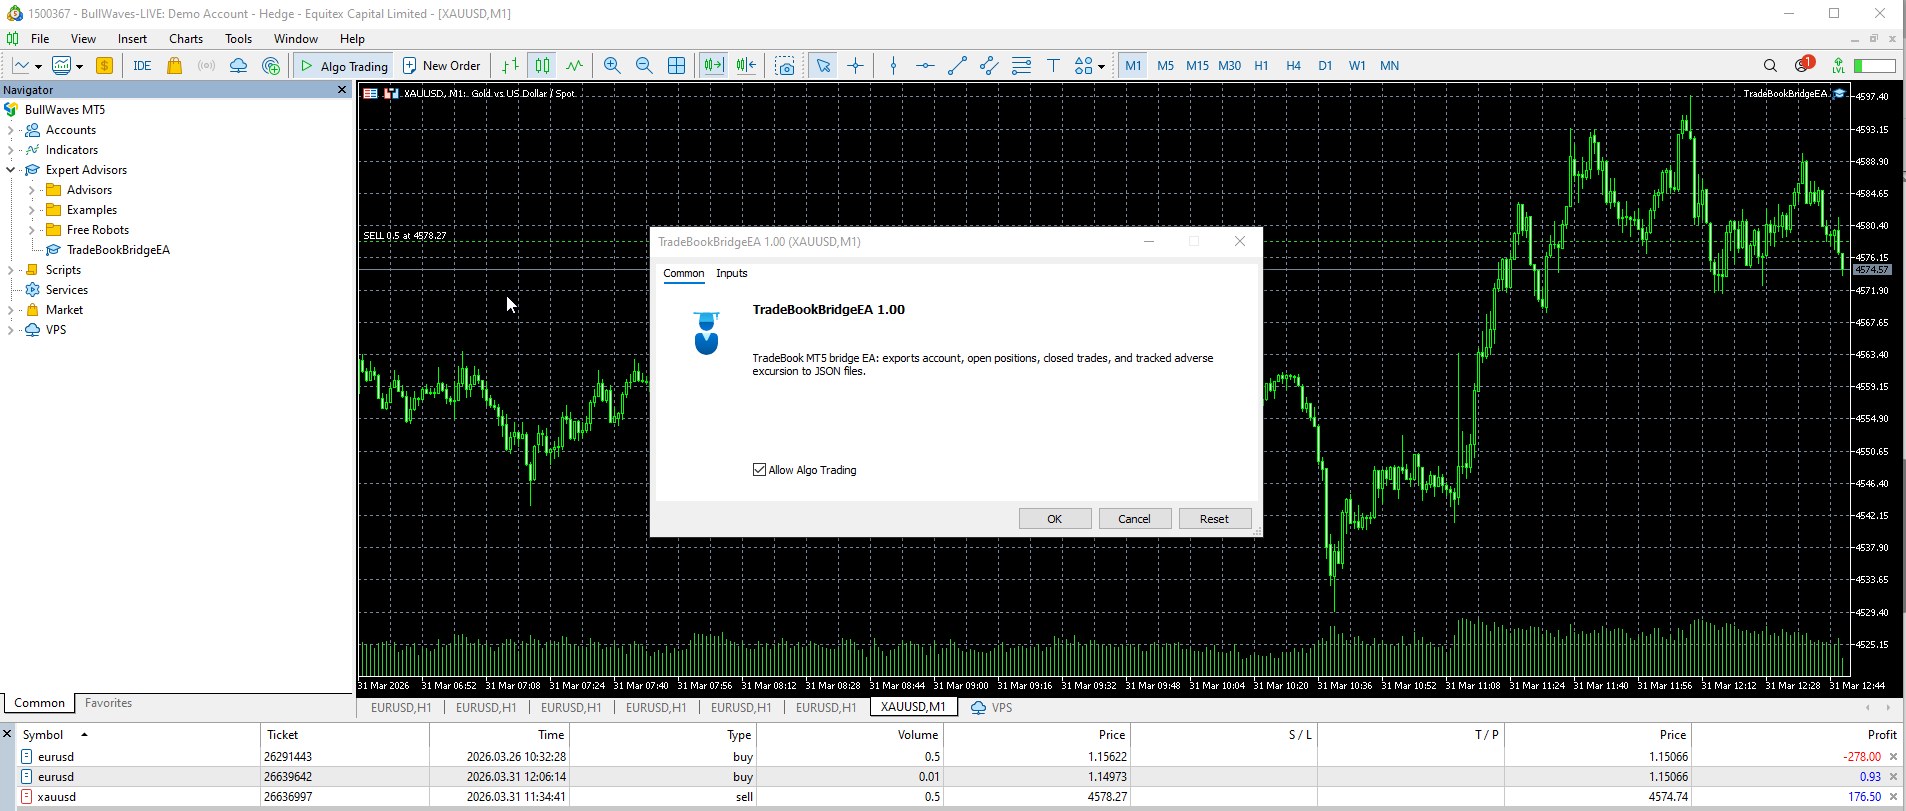Open the chart type dropdown arrow
This screenshot has height=811, width=1906.
[38, 67]
